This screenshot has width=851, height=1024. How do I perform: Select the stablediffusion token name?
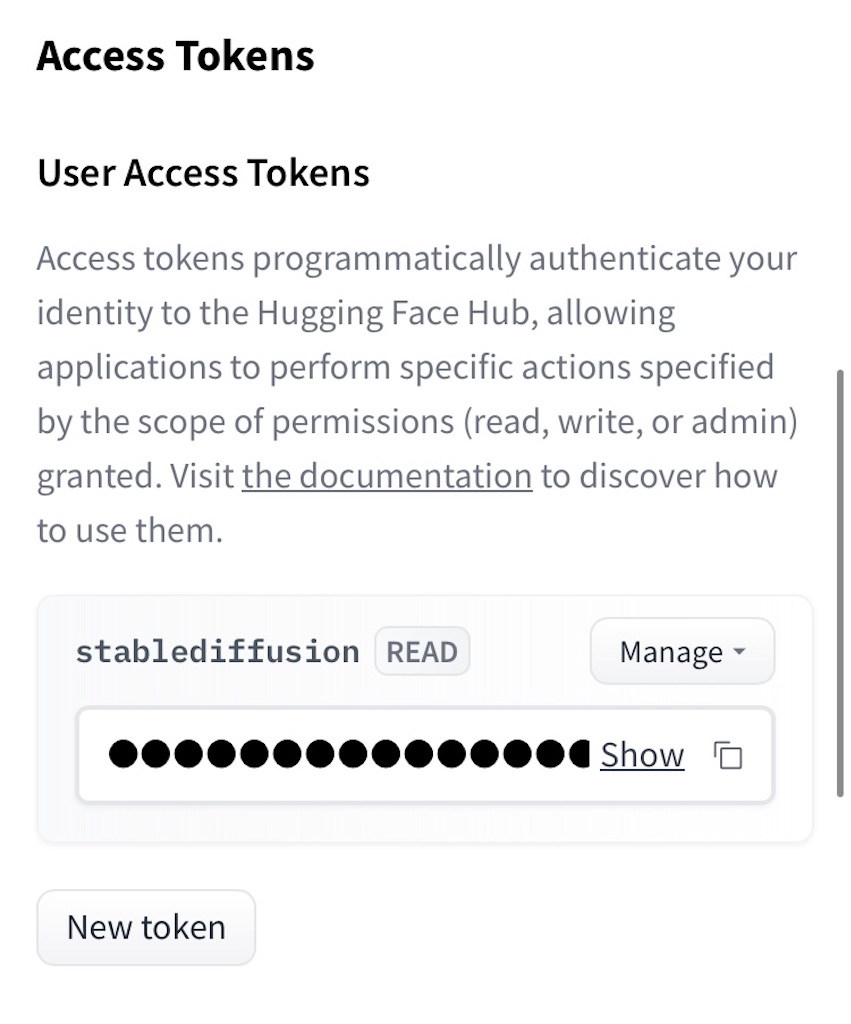(217, 652)
